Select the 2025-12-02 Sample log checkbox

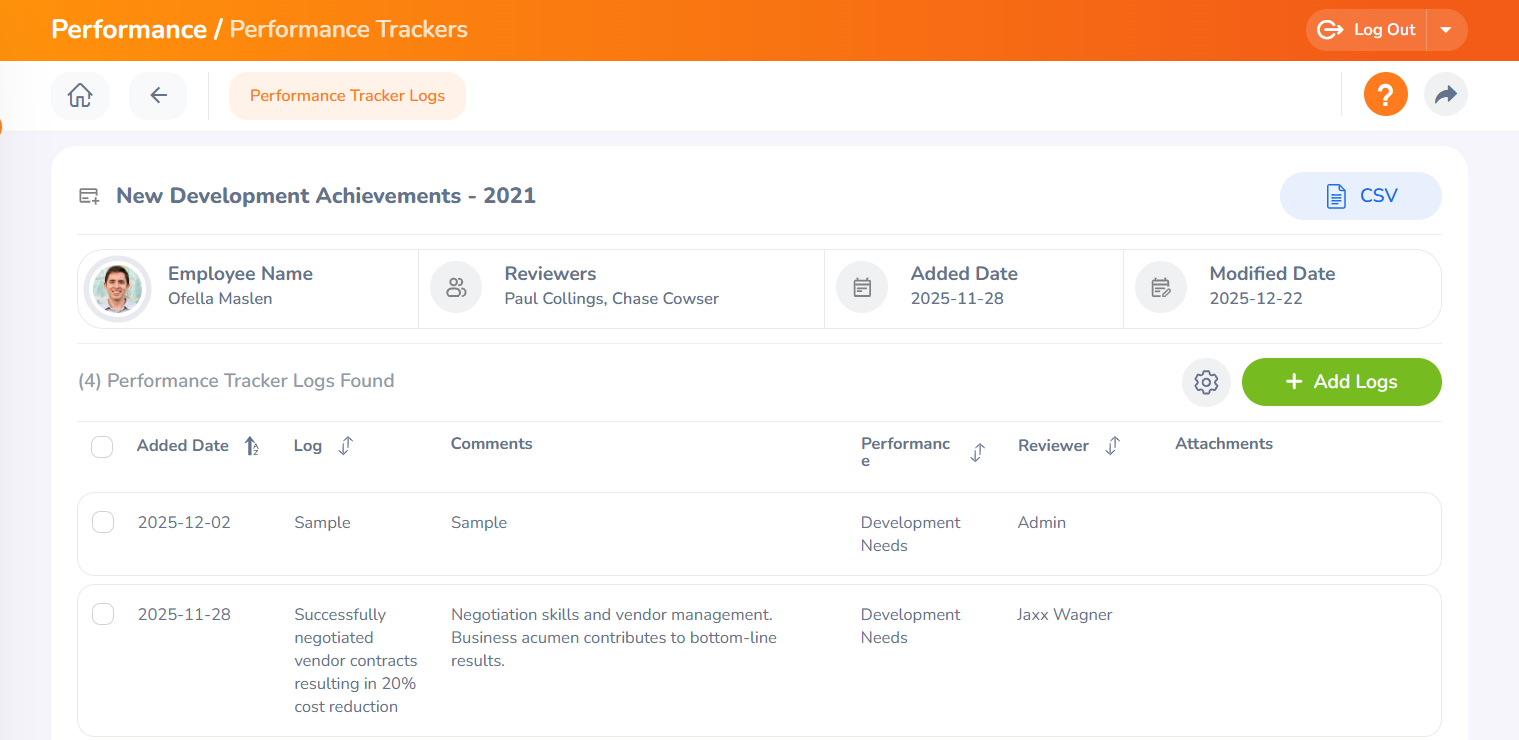tap(103, 522)
